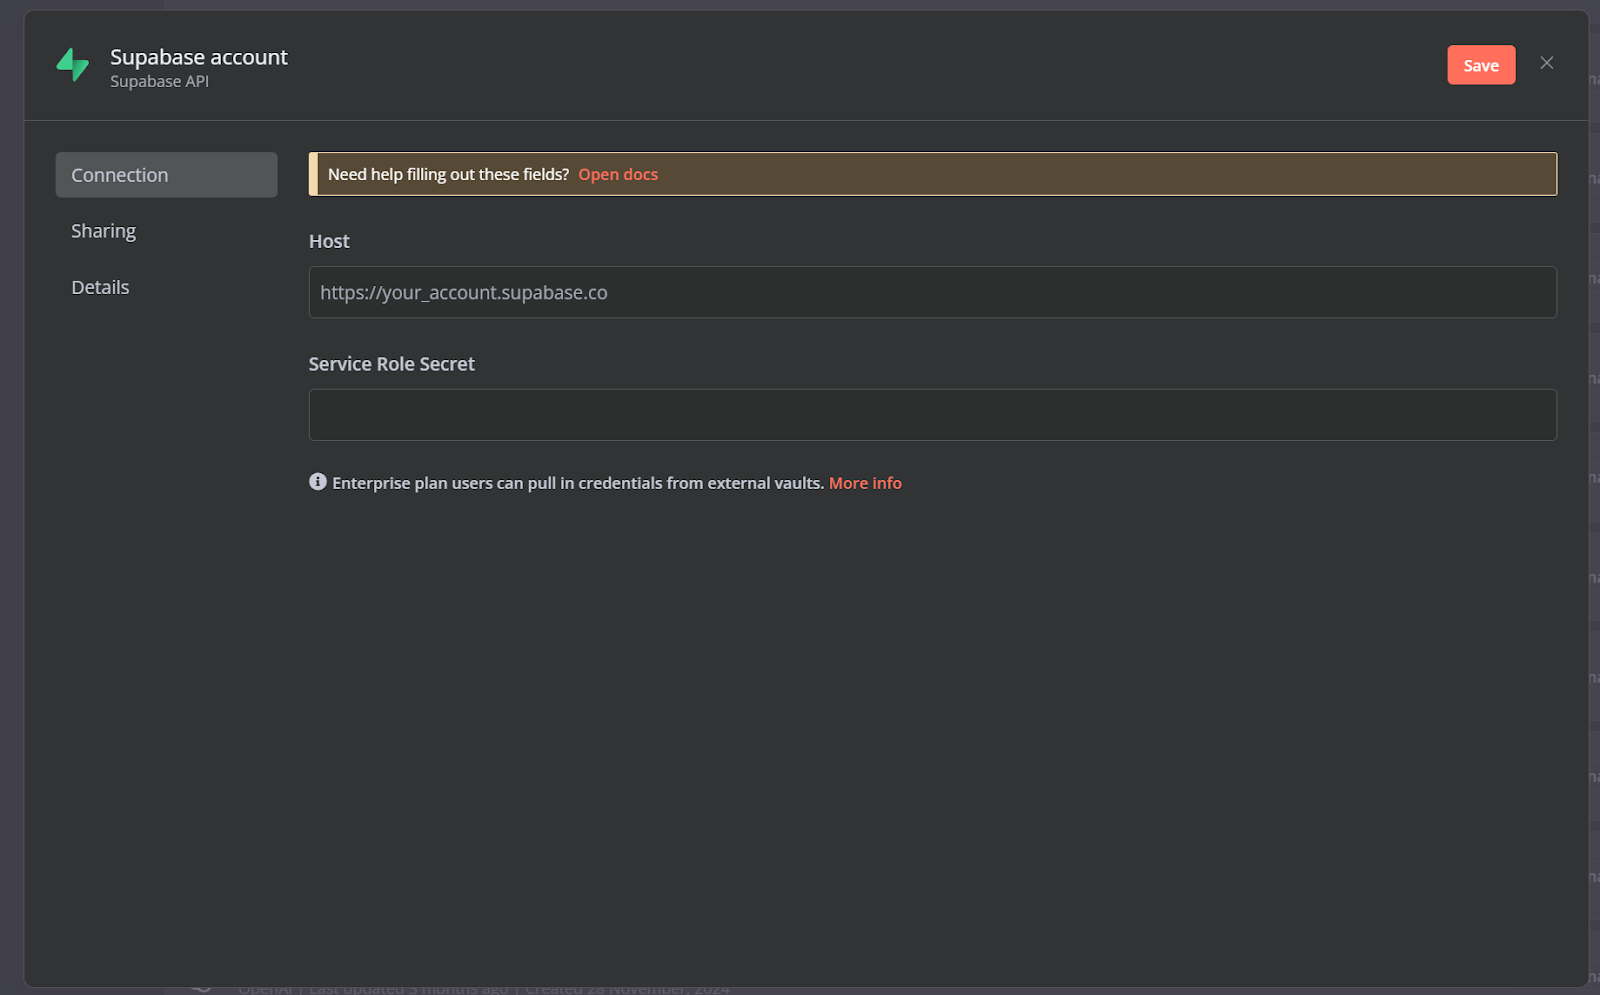Open docs link in help banner
Screen dimensions: 1600x995
point(618,174)
